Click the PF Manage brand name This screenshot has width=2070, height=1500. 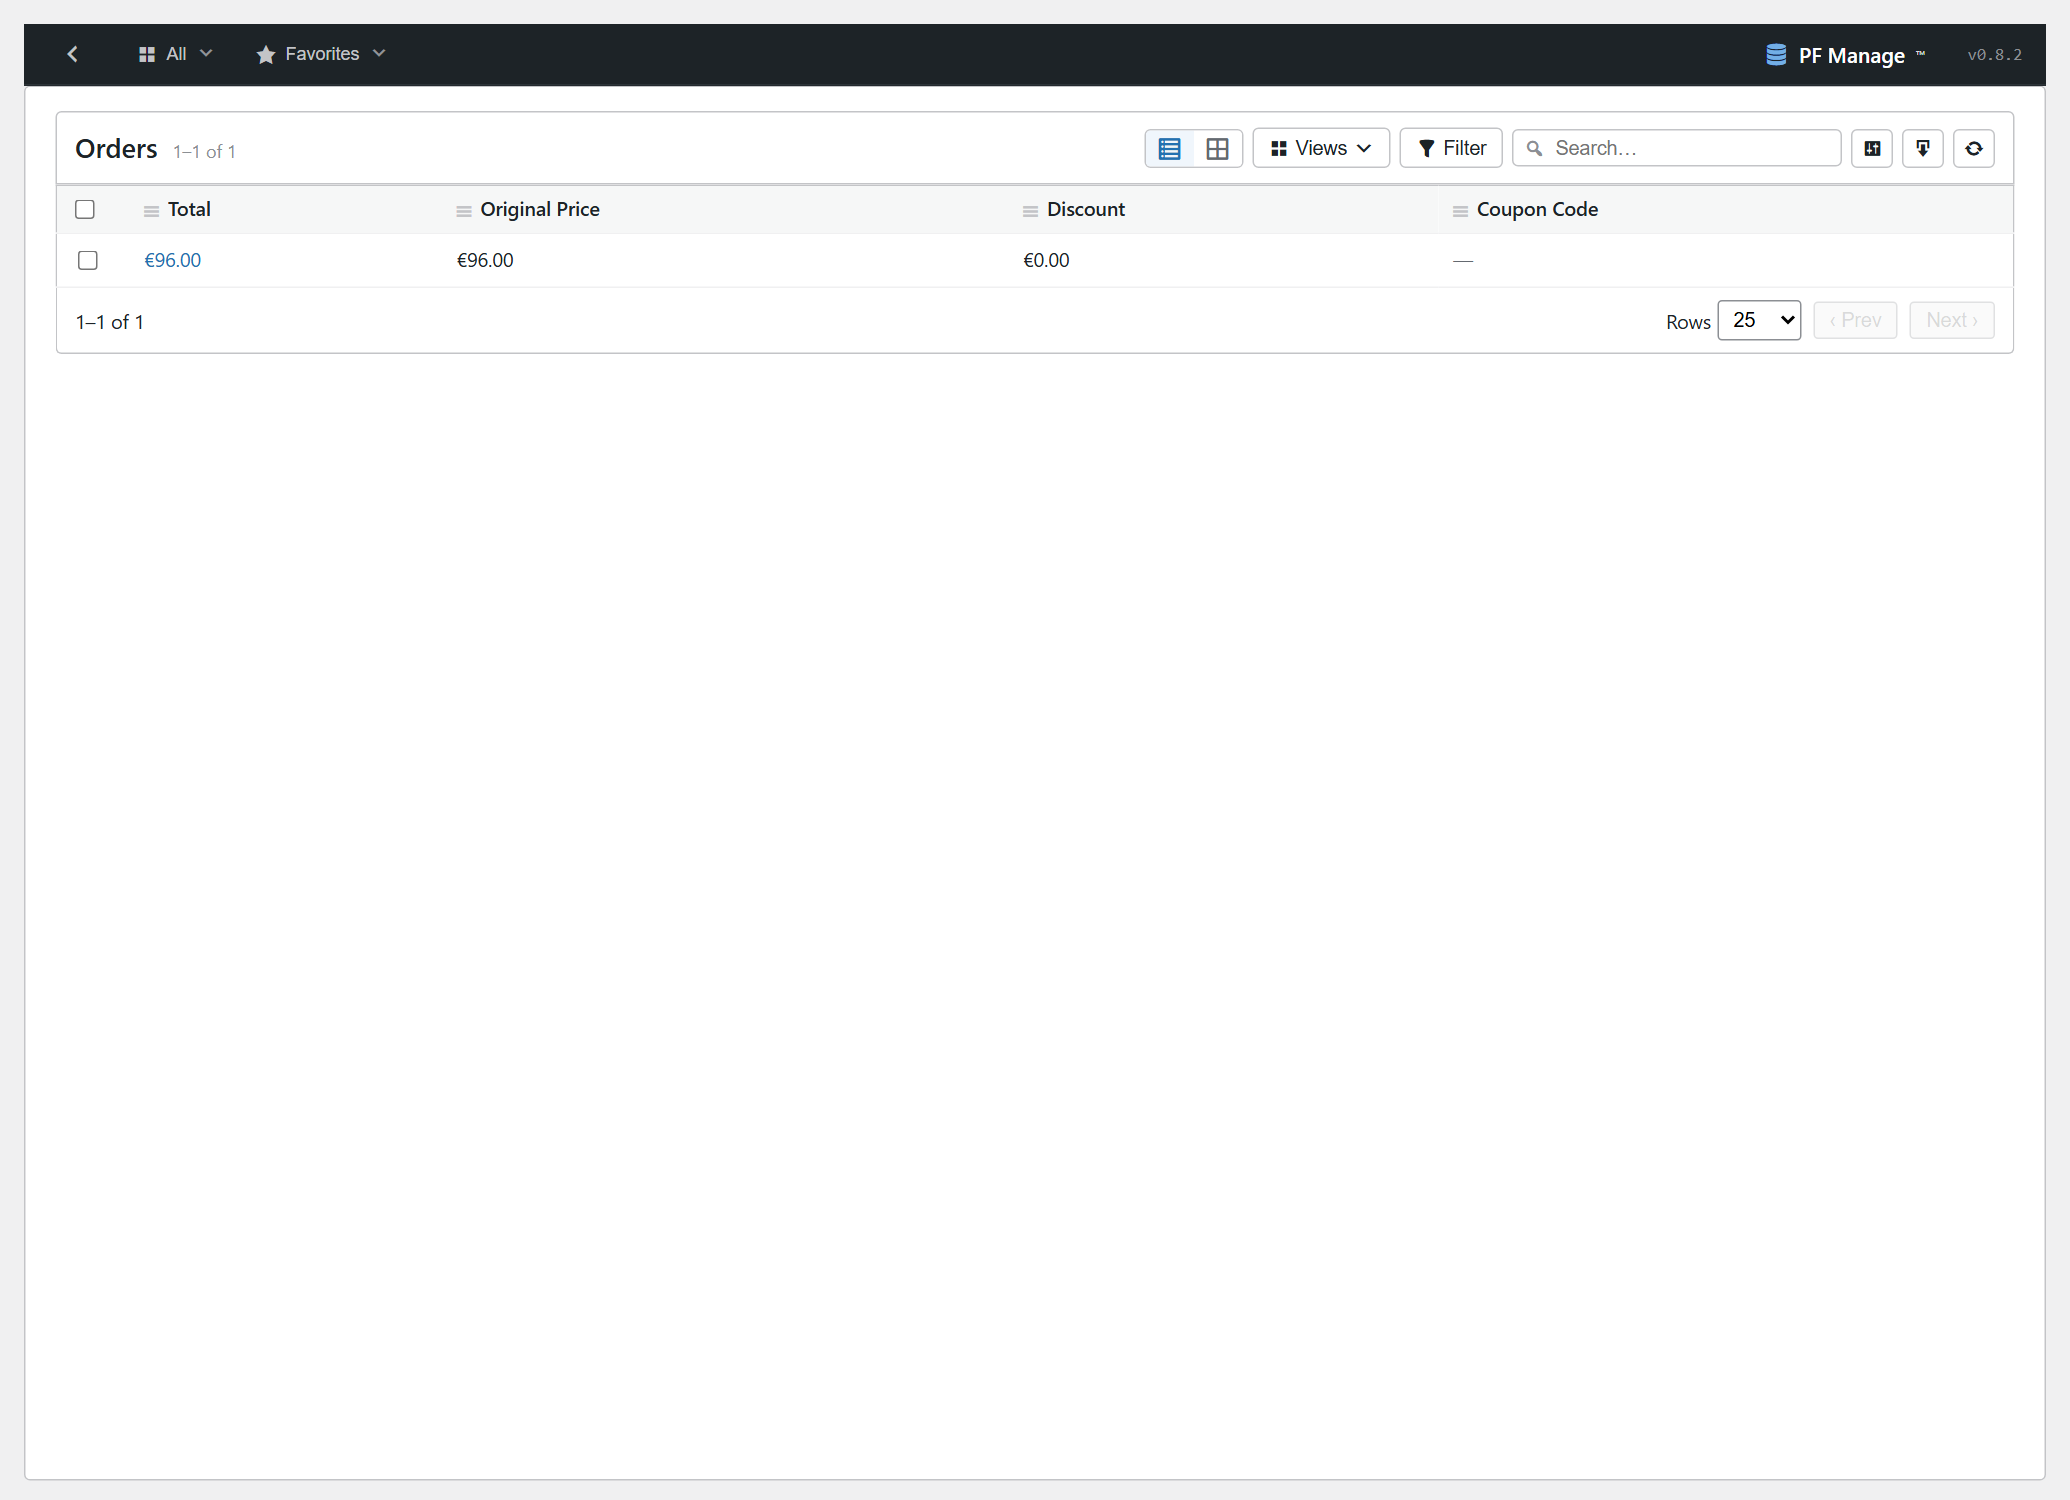click(x=1851, y=56)
